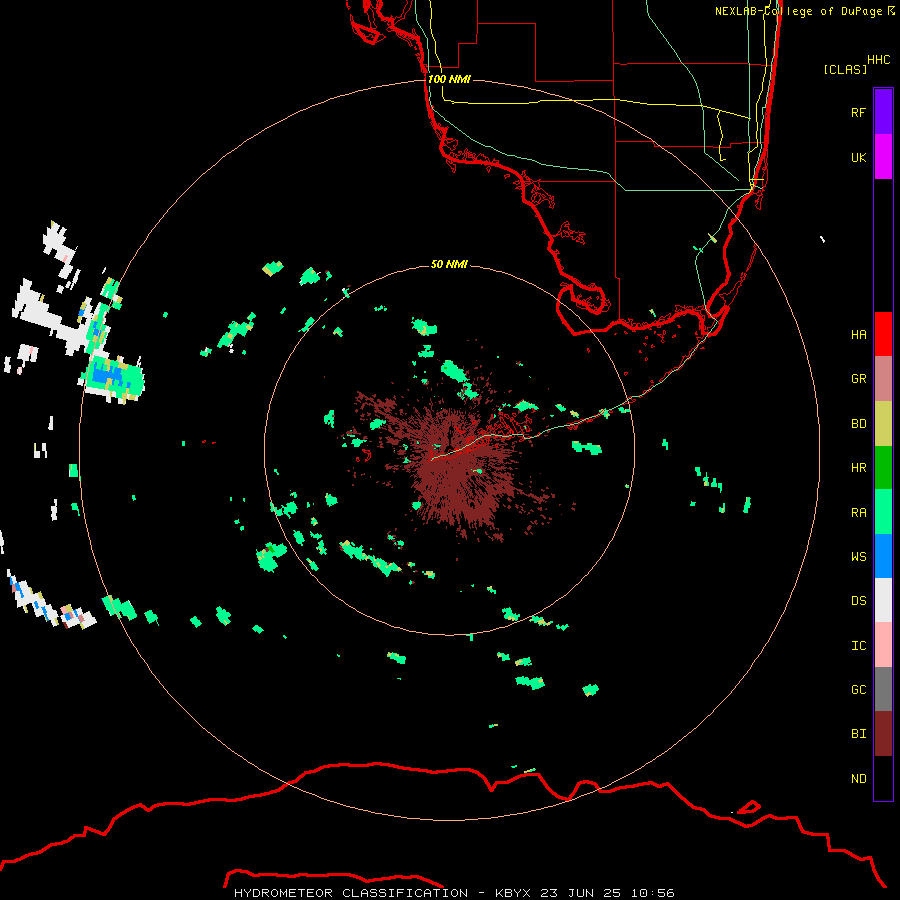Image resolution: width=900 pixels, height=900 pixels.
Task: Select the BI brown legend swatch
Action: click(883, 734)
